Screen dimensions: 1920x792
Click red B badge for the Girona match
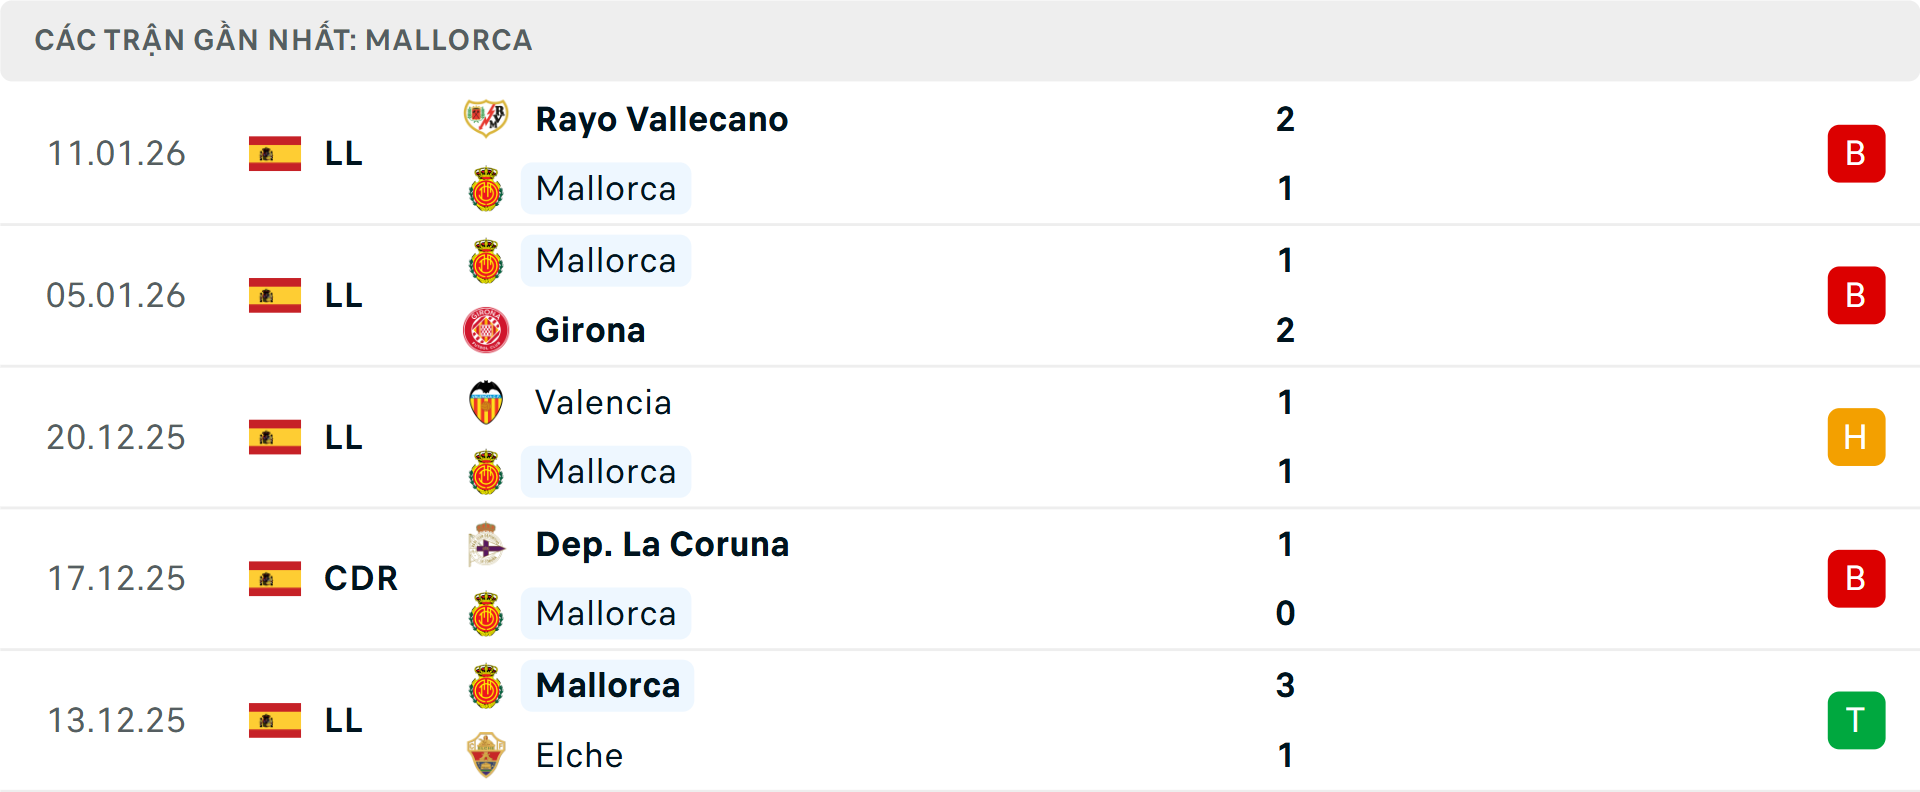(1855, 295)
